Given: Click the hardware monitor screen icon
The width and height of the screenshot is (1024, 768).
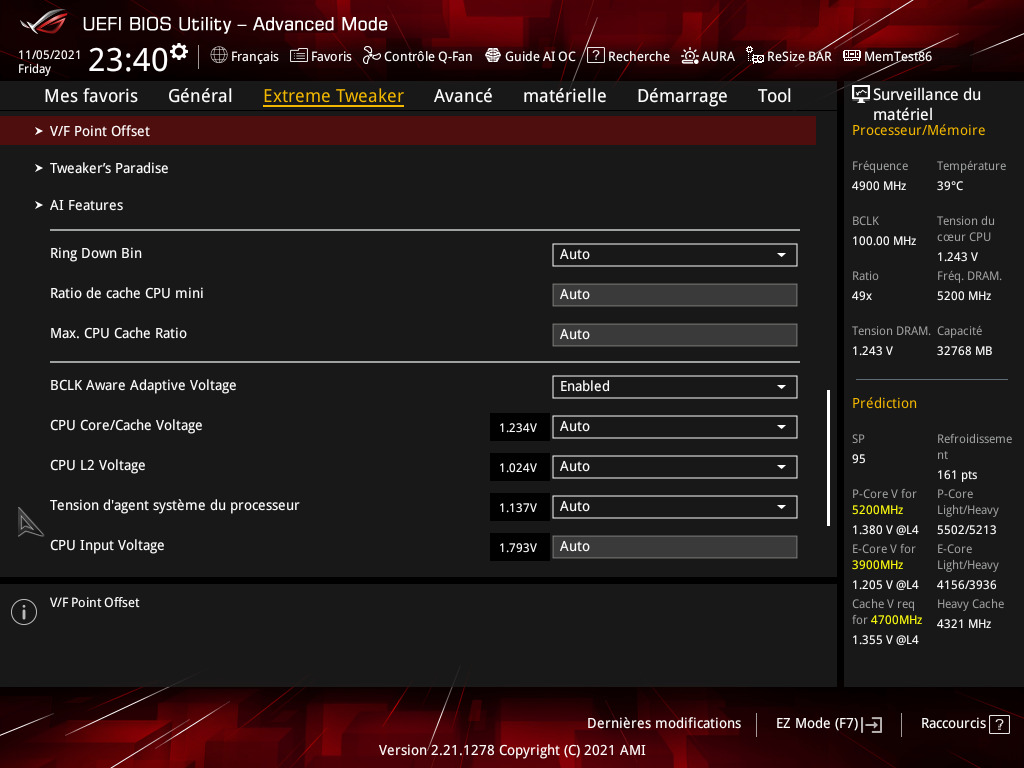Looking at the screenshot, I should (x=861, y=94).
